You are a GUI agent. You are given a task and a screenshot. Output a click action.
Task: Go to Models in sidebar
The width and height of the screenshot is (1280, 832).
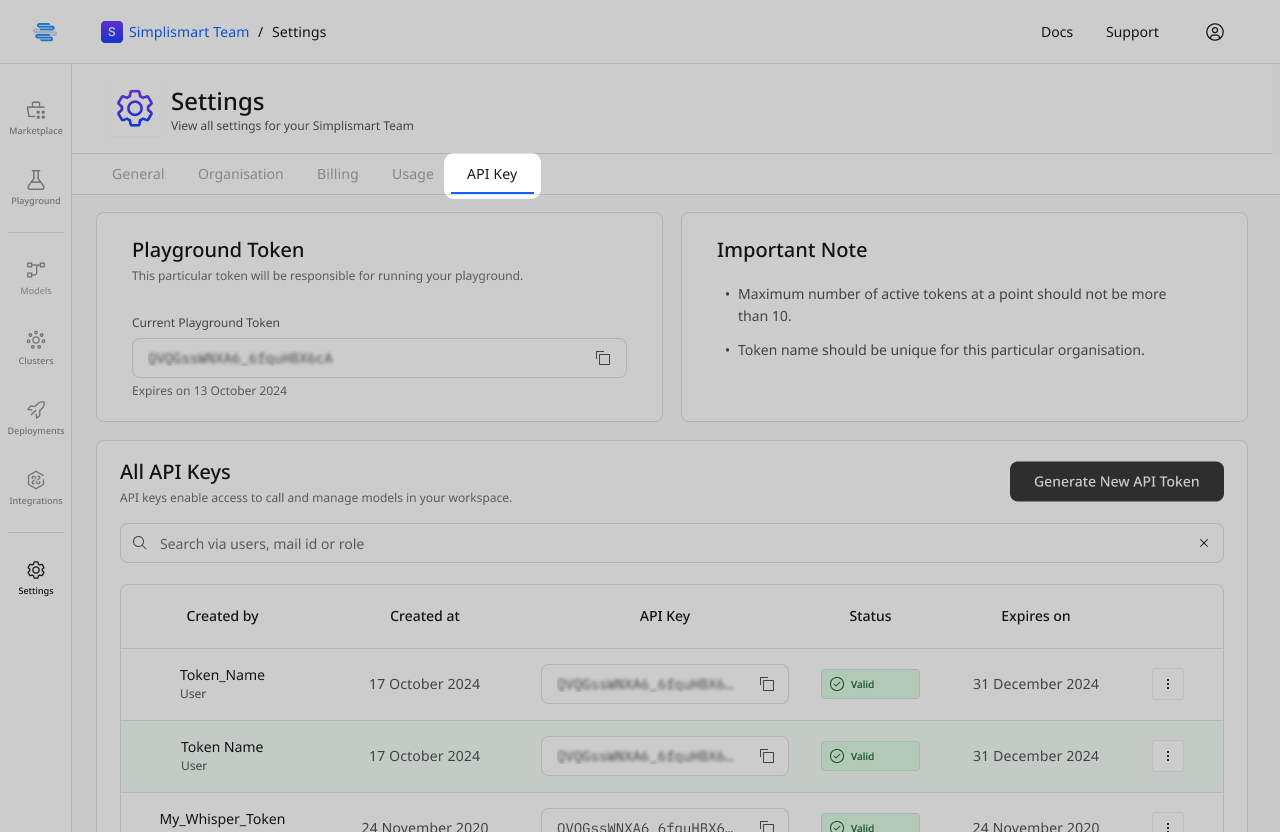point(36,277)
